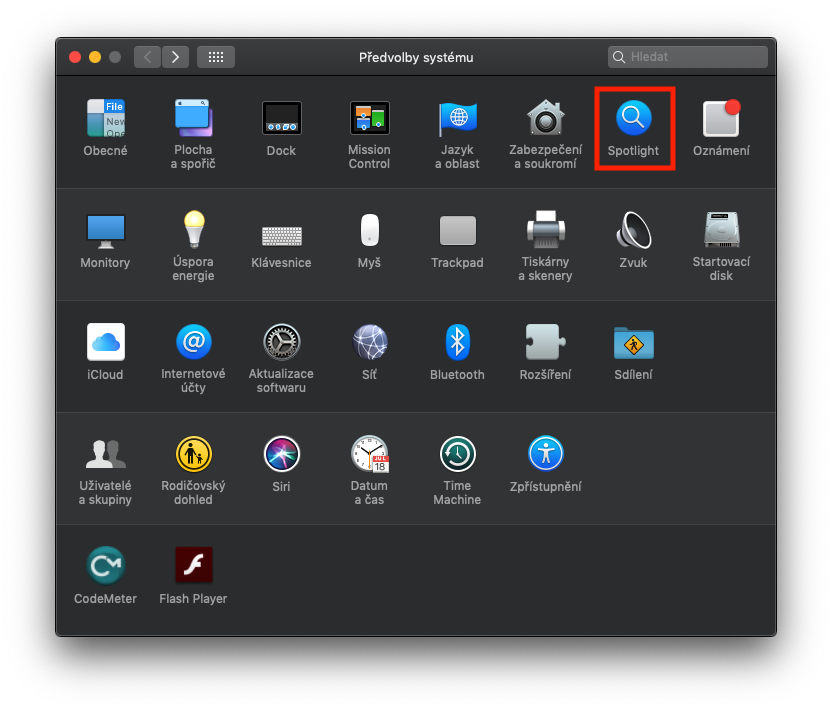The height and width of the screenshot is (710, 832).
Task: Close the Předvolby systému window
Action: tap(75, 57)
